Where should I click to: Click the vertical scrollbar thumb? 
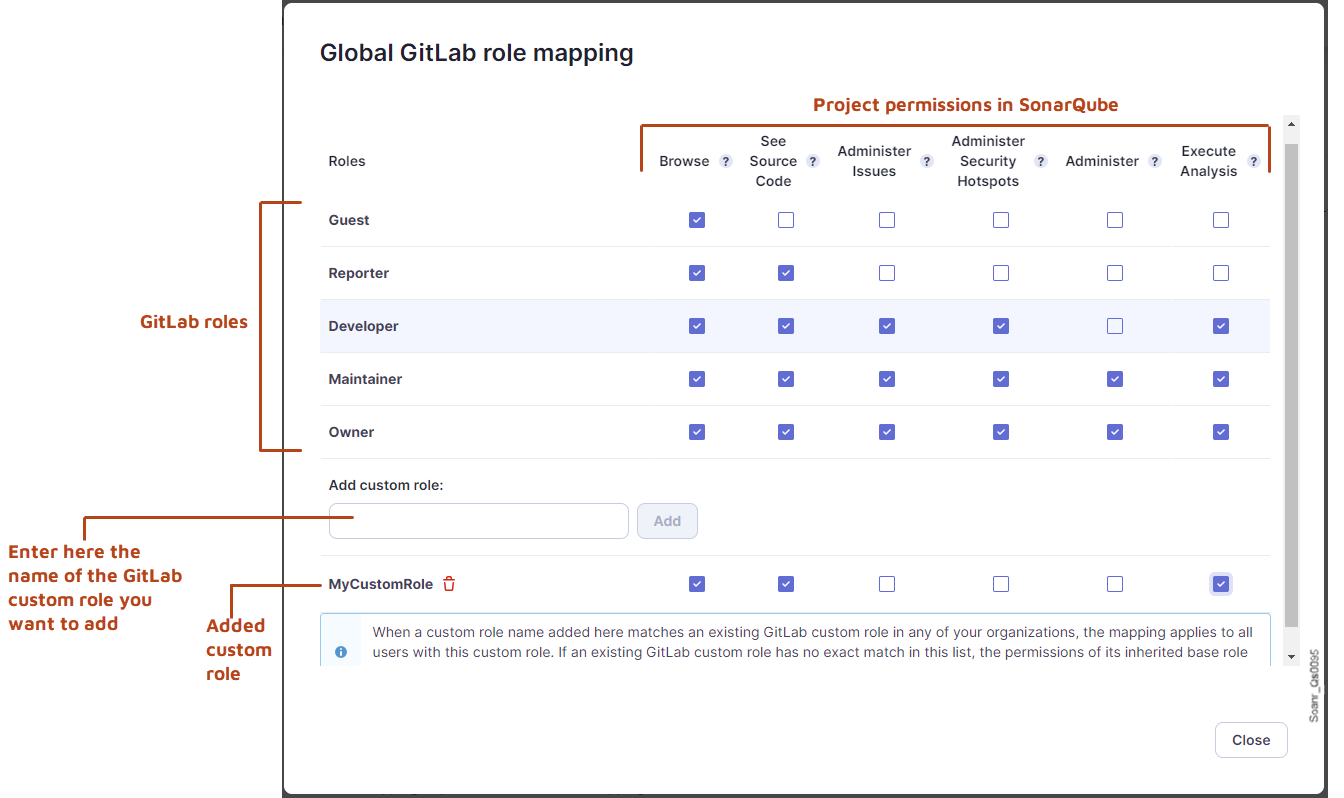click(x=1291, y=385)
